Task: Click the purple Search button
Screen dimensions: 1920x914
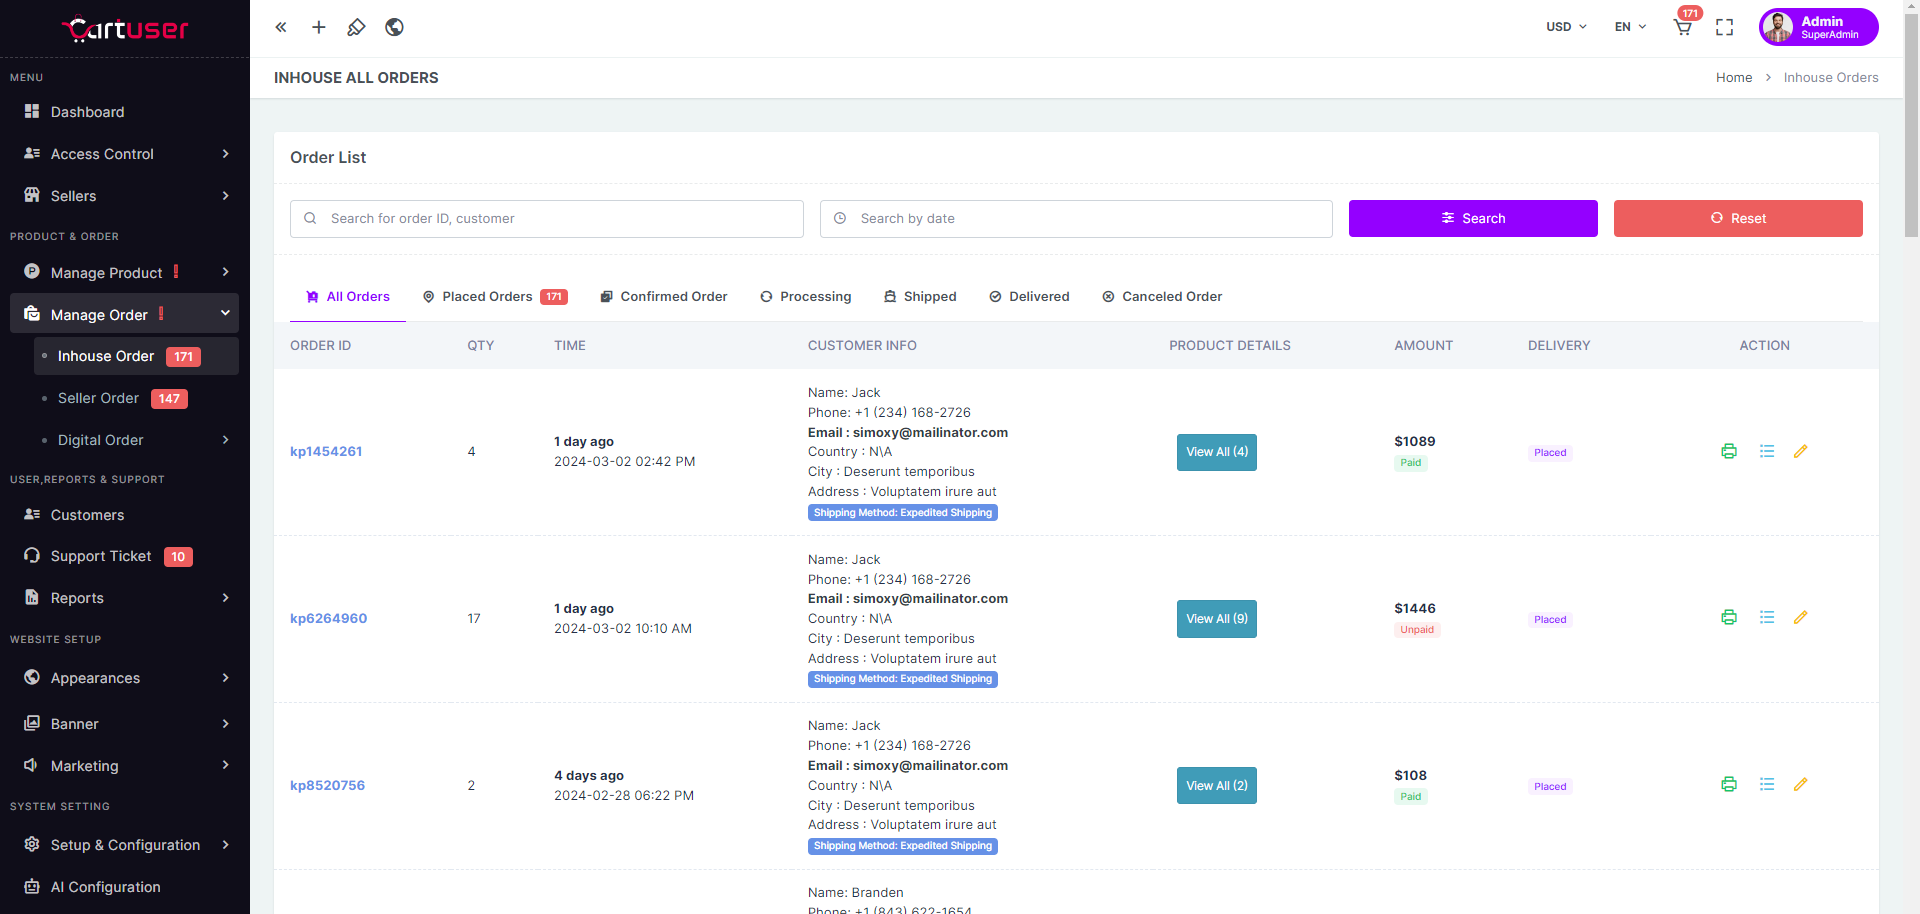Action: [1472, 218]
